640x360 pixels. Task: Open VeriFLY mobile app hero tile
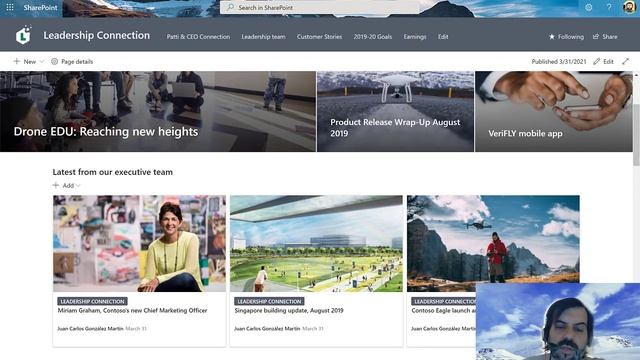[554, 111]
